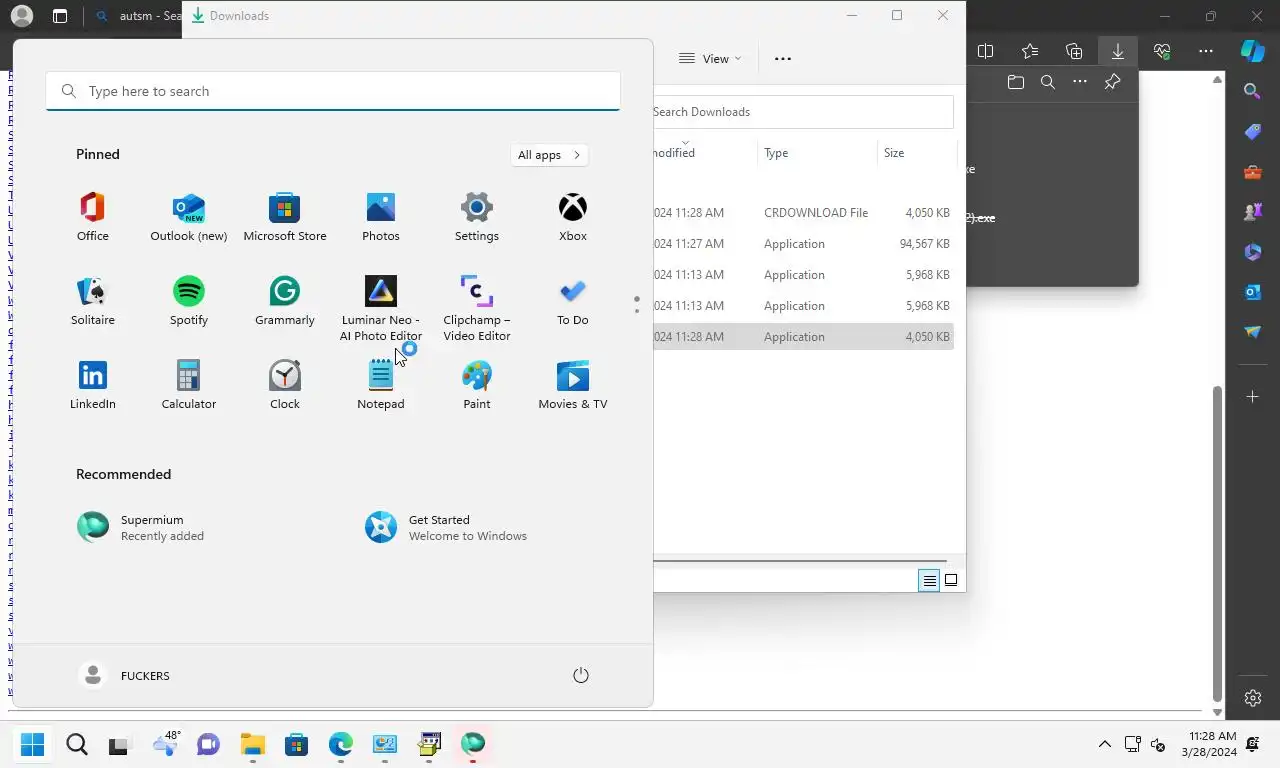Open Tools briefcase in Edge sidebar
The height and width of the screenshot is (768, 1280).
click(1252, 172)
